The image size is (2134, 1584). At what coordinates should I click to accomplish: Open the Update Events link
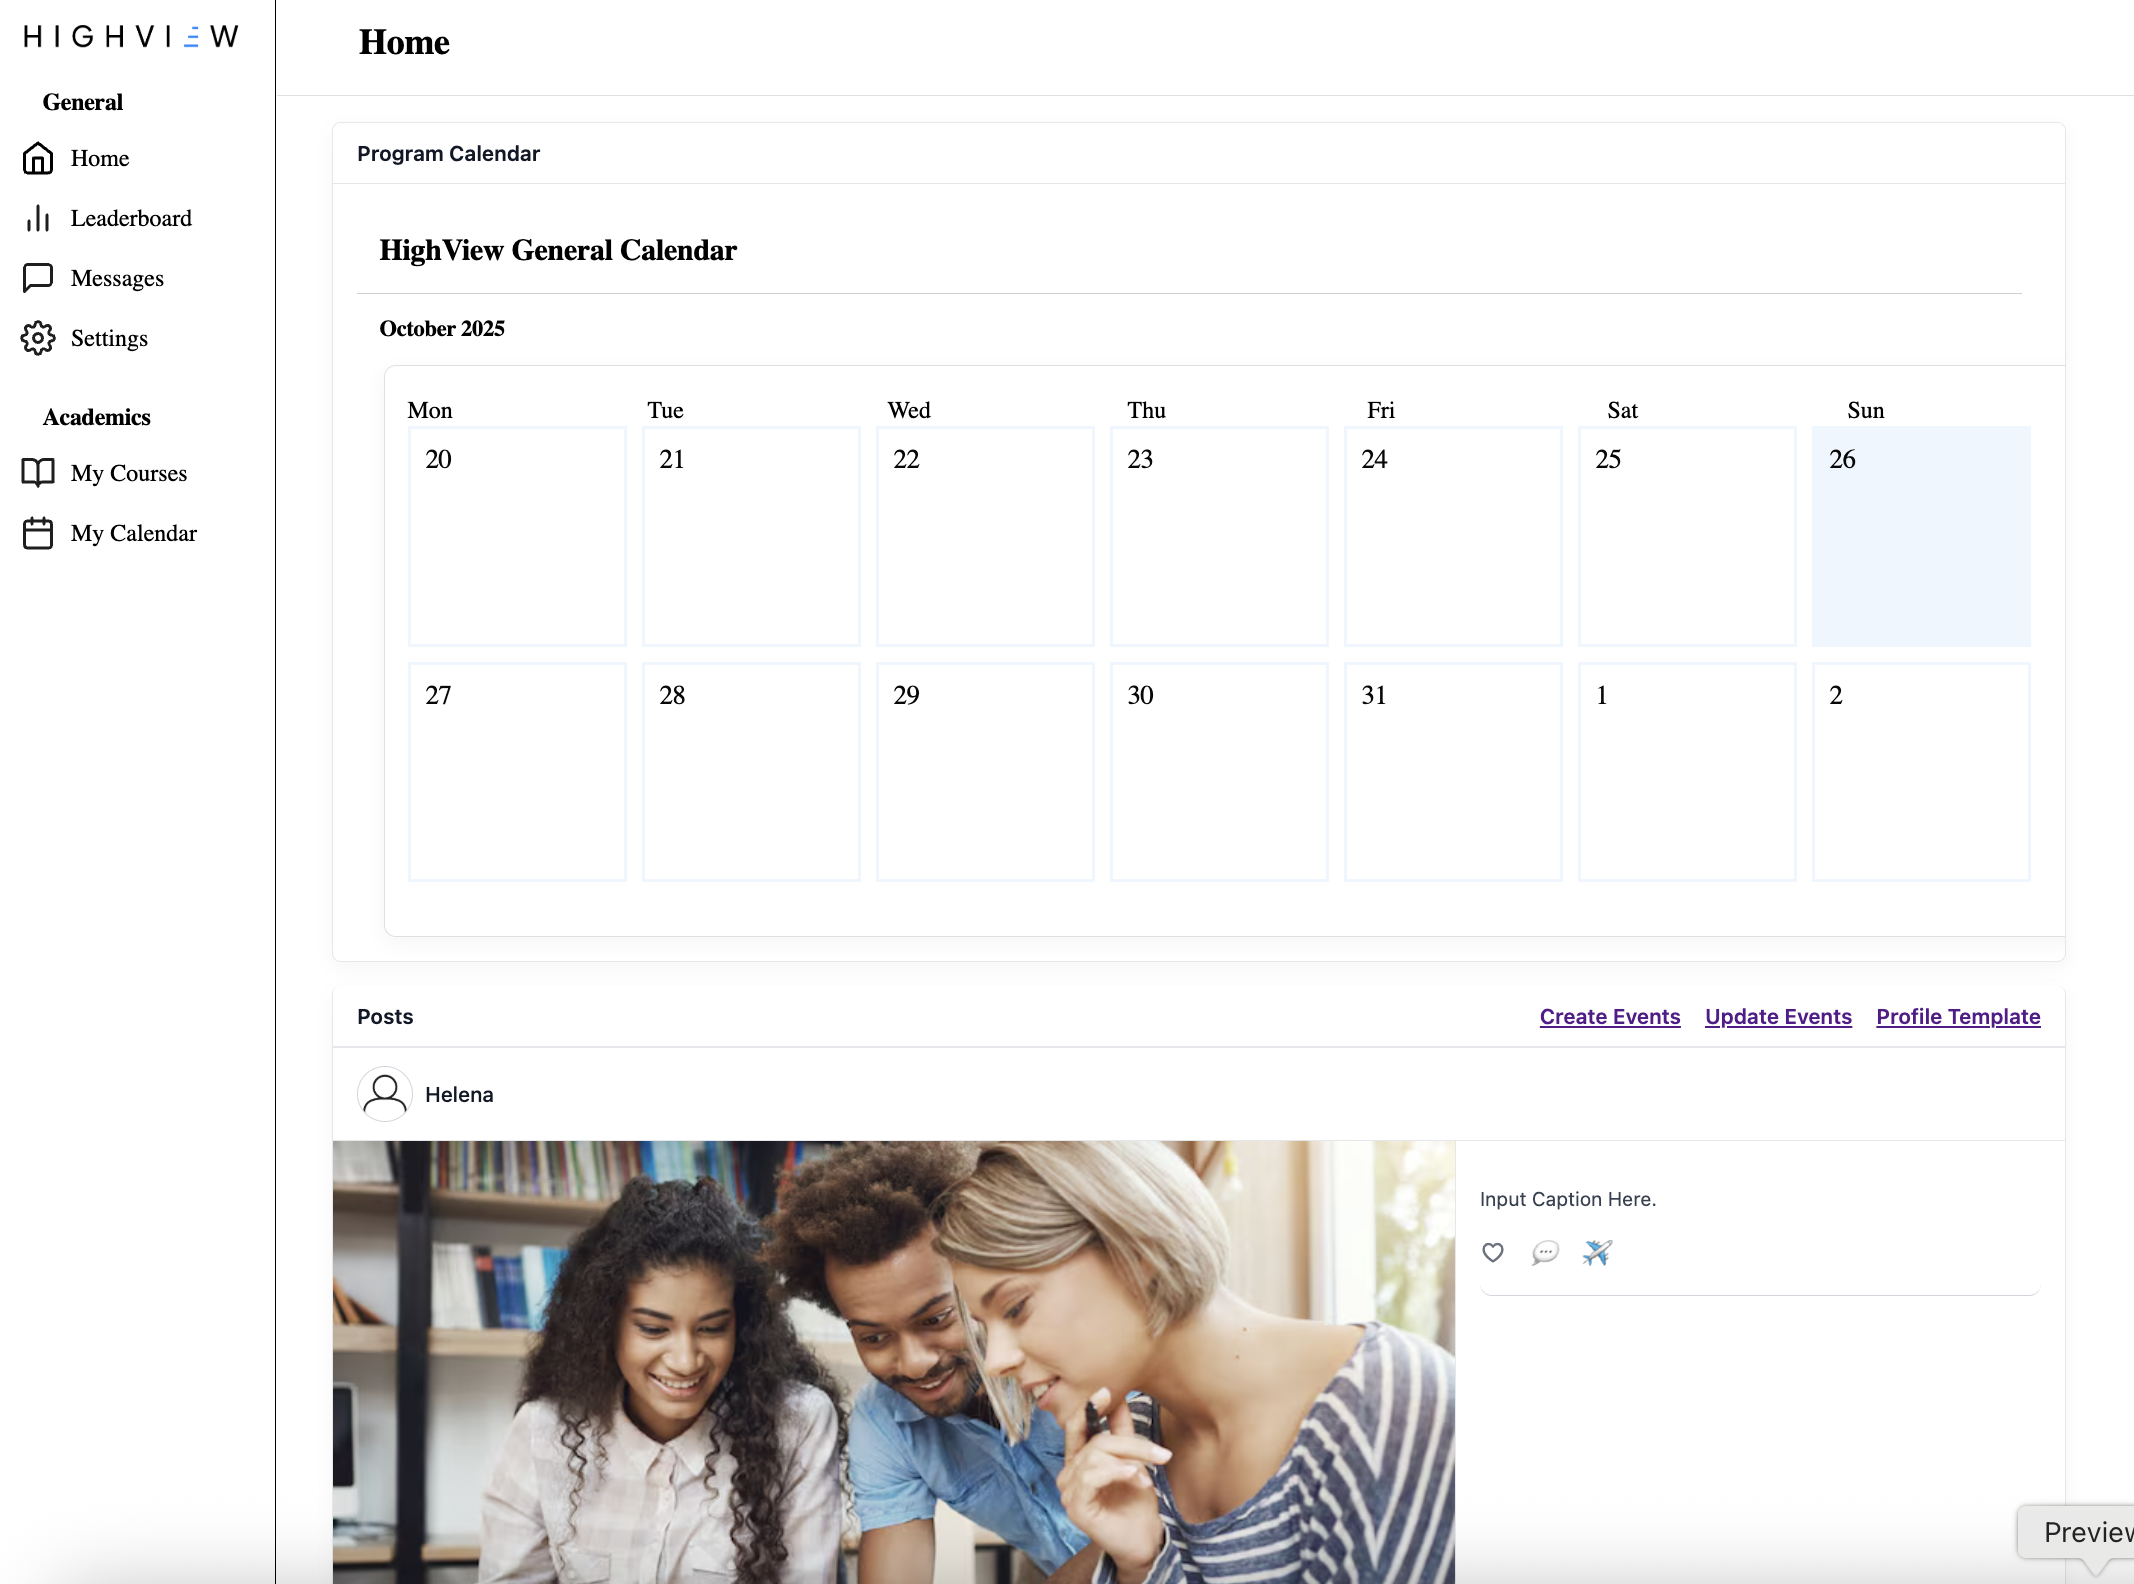(x=1778, y=1017)
